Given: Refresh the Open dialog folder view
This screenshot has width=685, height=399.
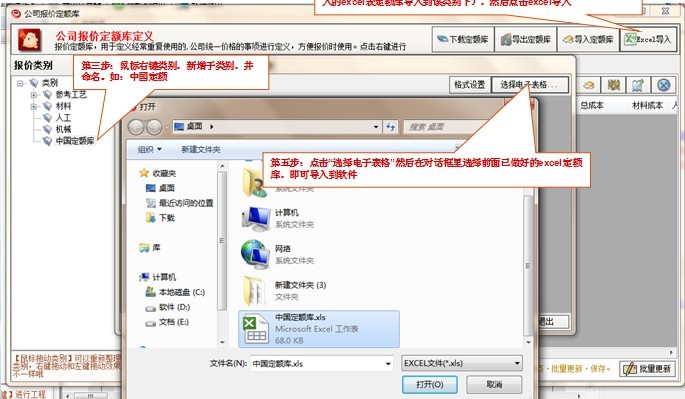Looking at the screenshot, I should (x=390, y=127).
